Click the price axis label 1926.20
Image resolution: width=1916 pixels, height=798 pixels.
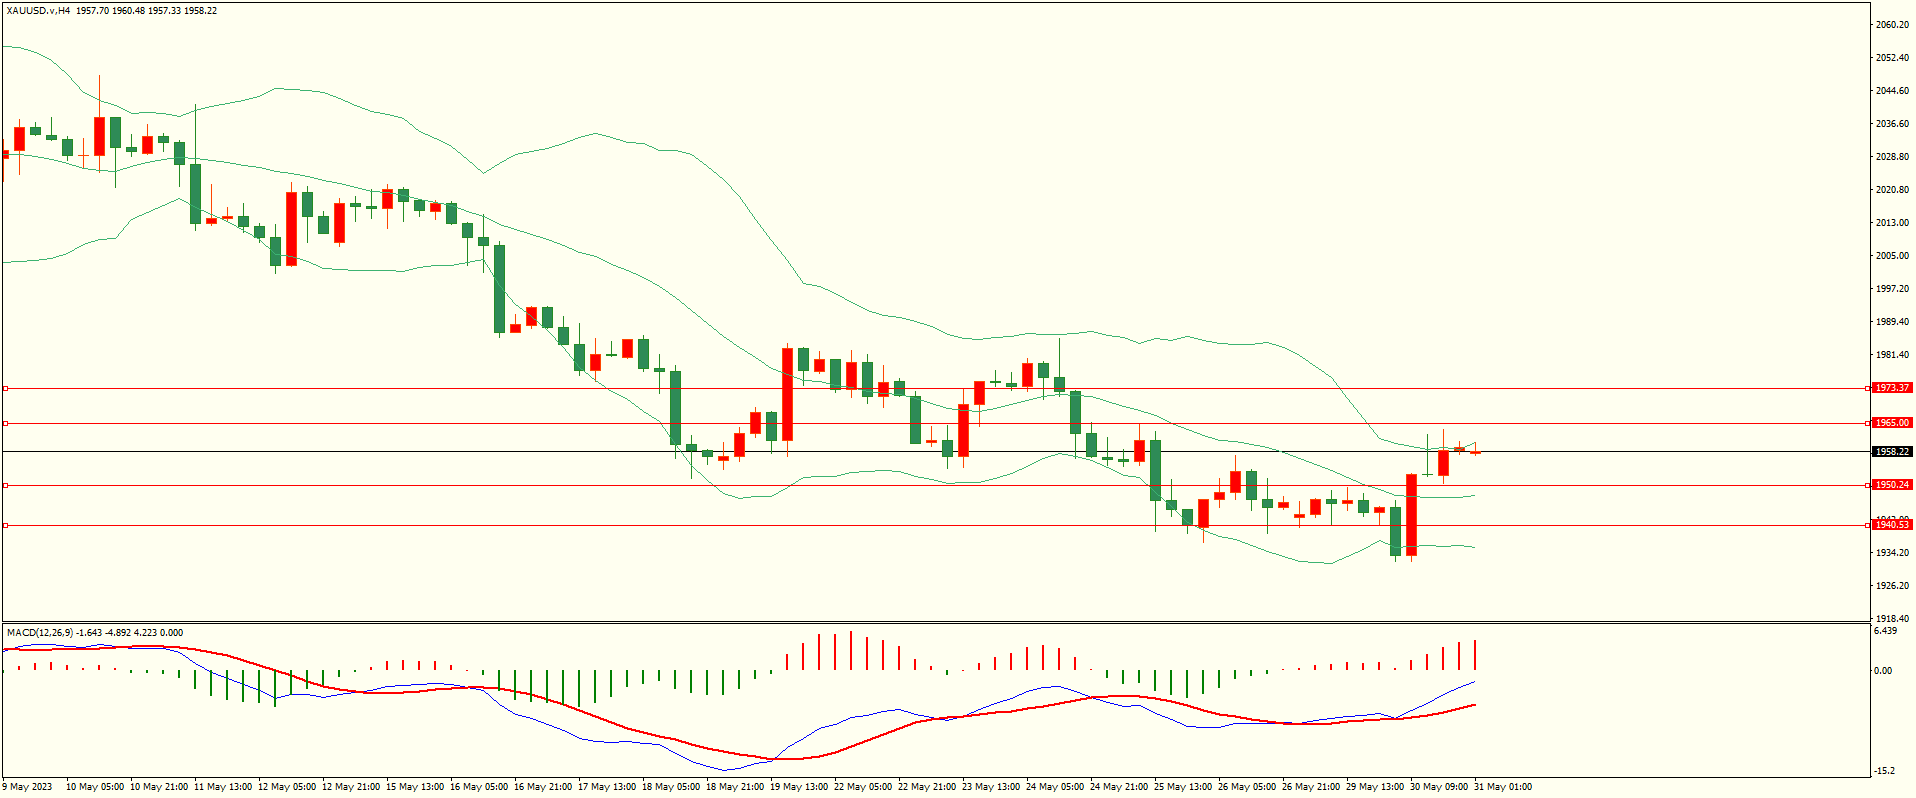point(1892,586)
